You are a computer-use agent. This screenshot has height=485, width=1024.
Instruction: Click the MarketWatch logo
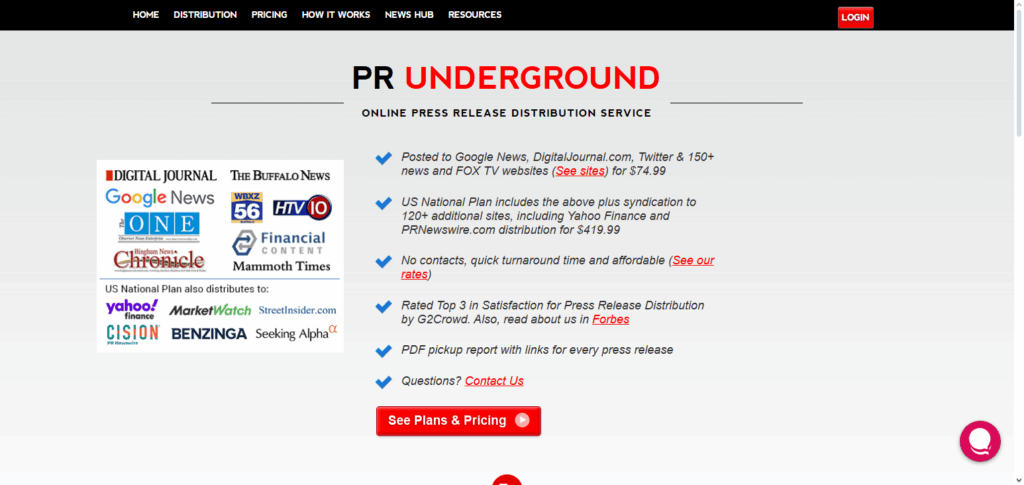(x=210, y=310)
